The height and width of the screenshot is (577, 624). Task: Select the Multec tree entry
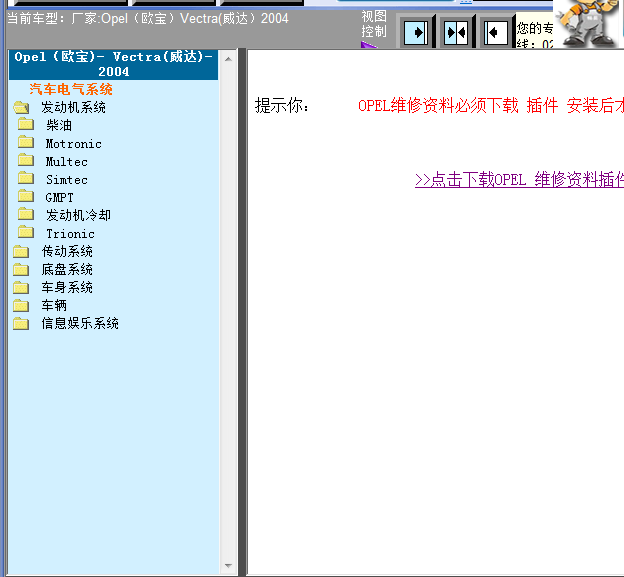pyautogui.click(x=66, y=162)
